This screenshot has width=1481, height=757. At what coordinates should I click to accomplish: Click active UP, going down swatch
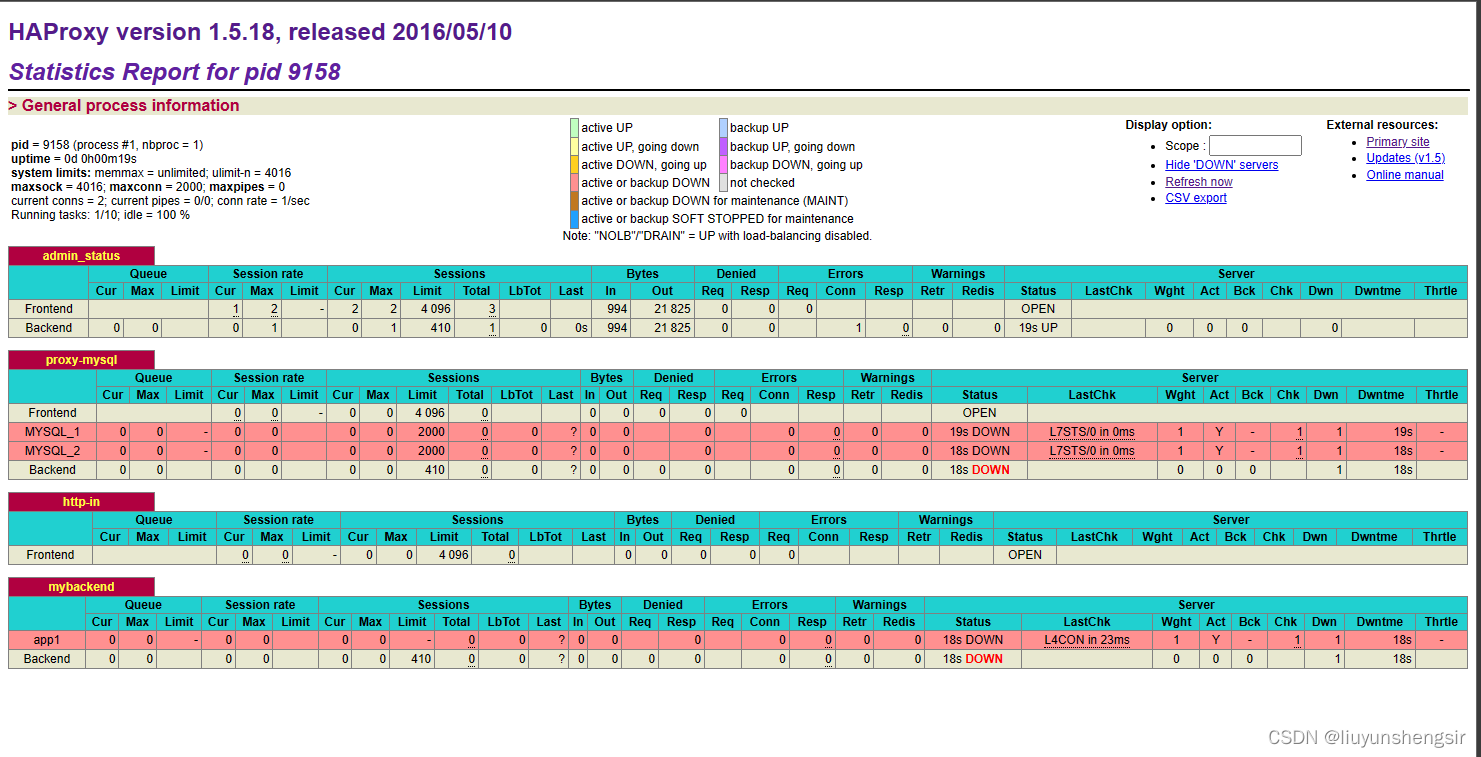(x=574, y=146)
